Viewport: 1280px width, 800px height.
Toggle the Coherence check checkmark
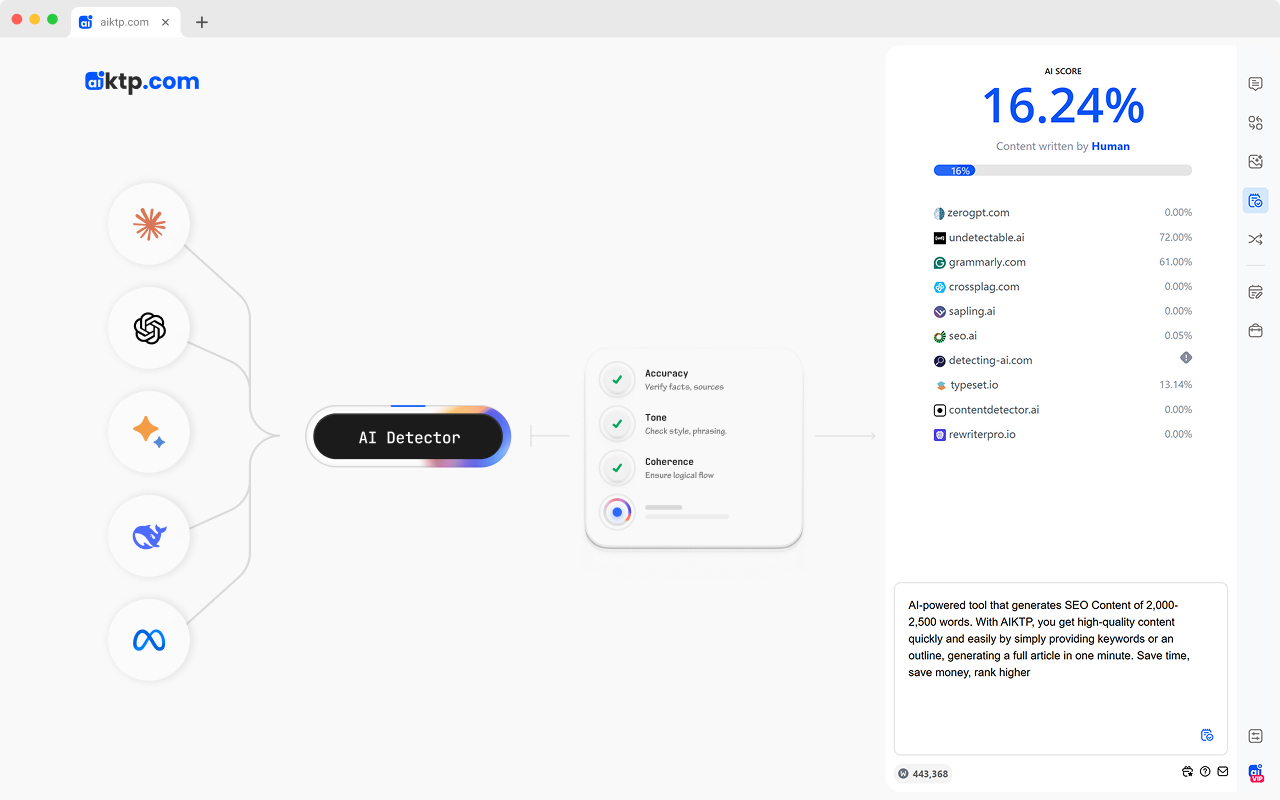coord(617,467)
